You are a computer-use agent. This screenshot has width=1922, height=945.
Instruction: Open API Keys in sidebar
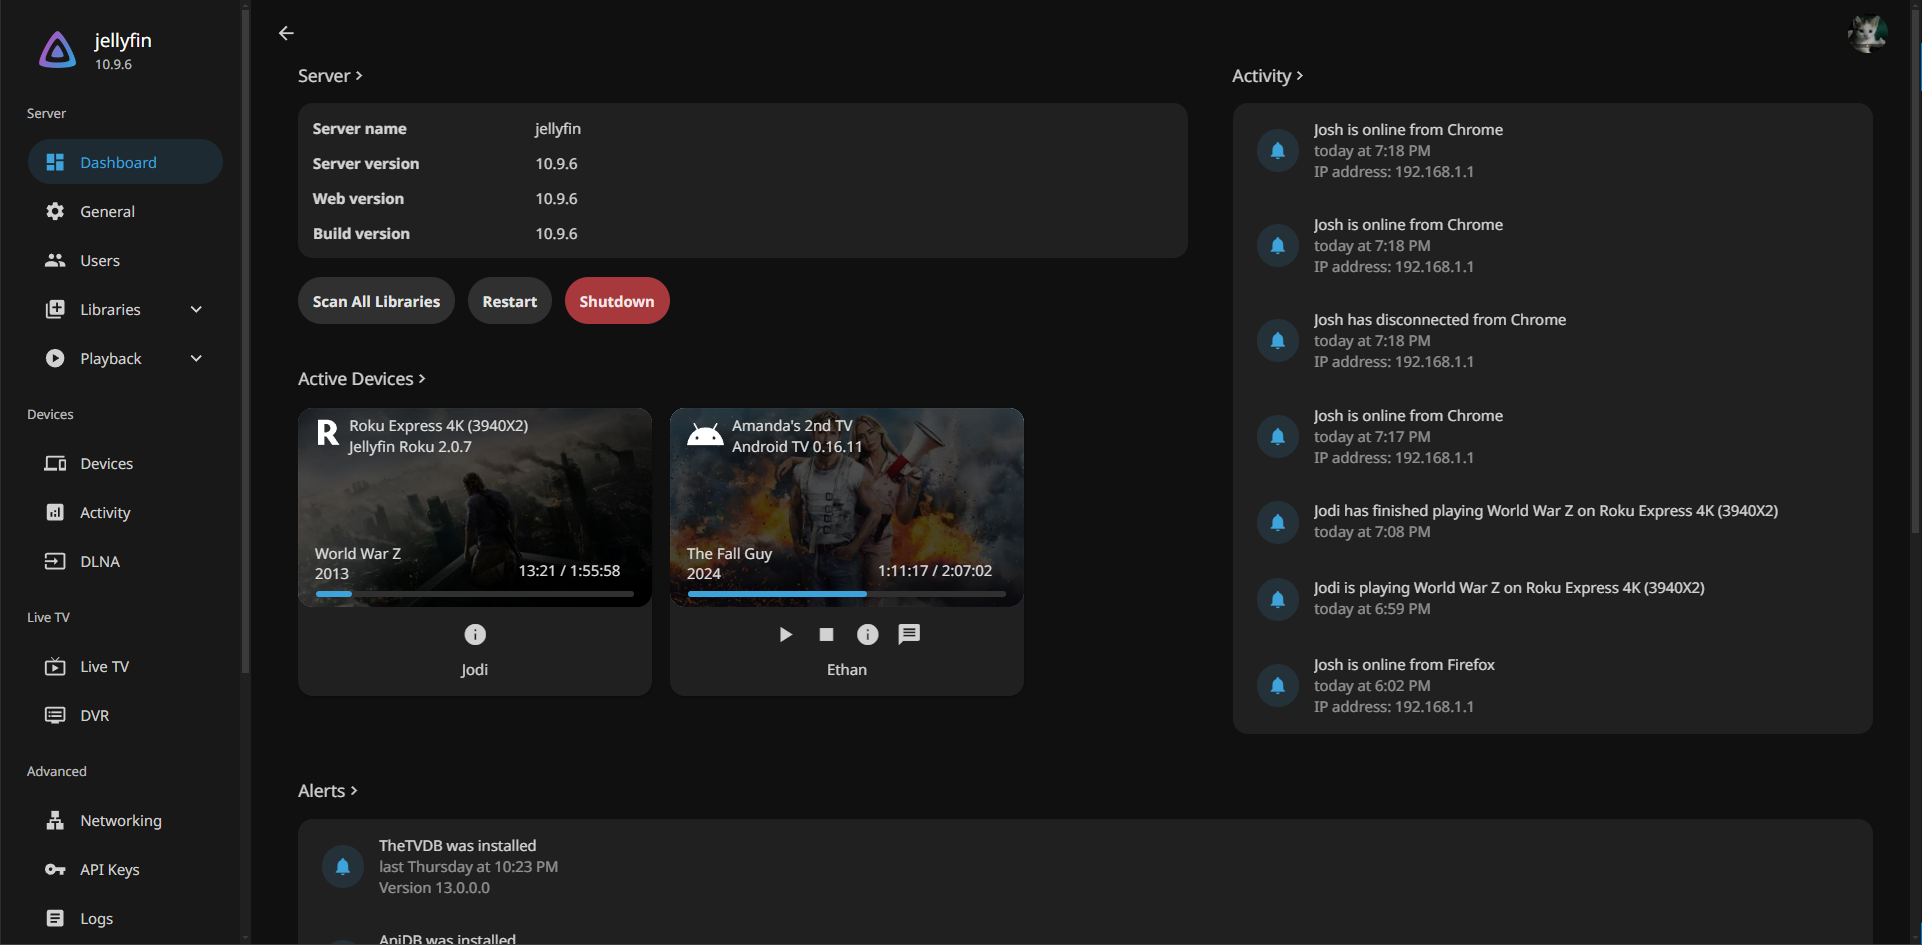click(109, 870)
